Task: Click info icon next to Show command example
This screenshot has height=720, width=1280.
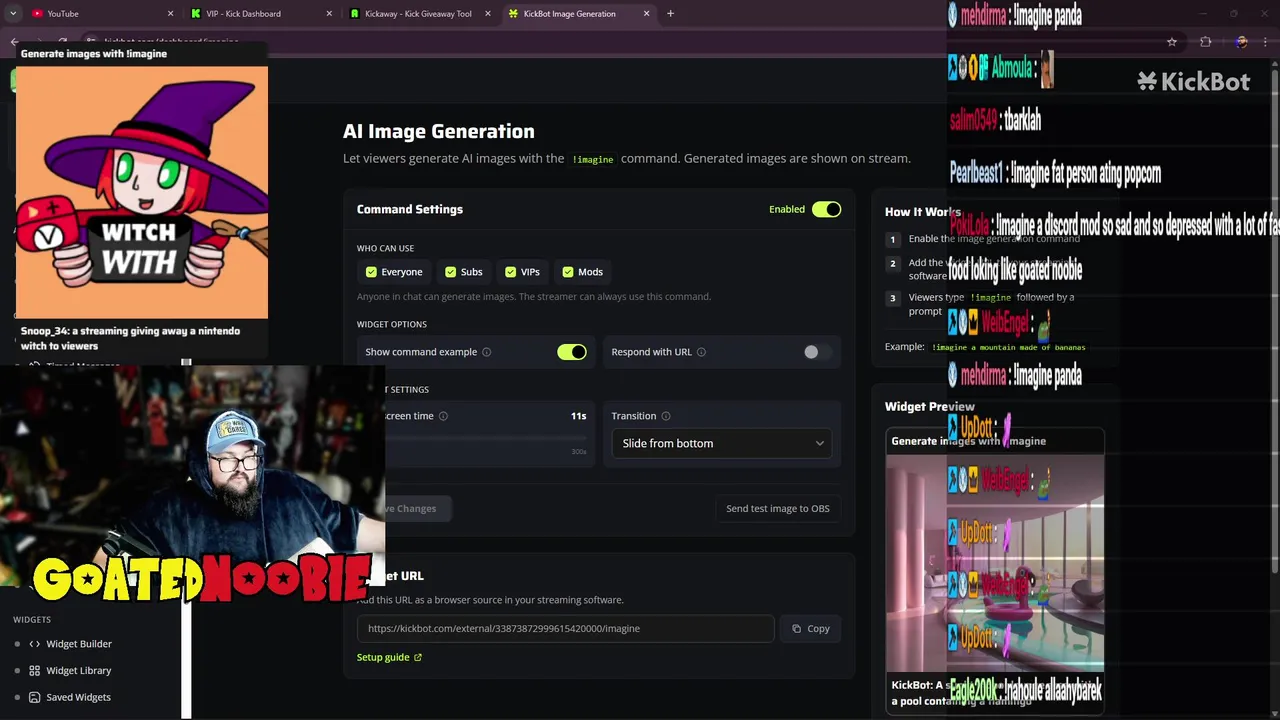Action: pyautogui.click(x=487, y=352)
